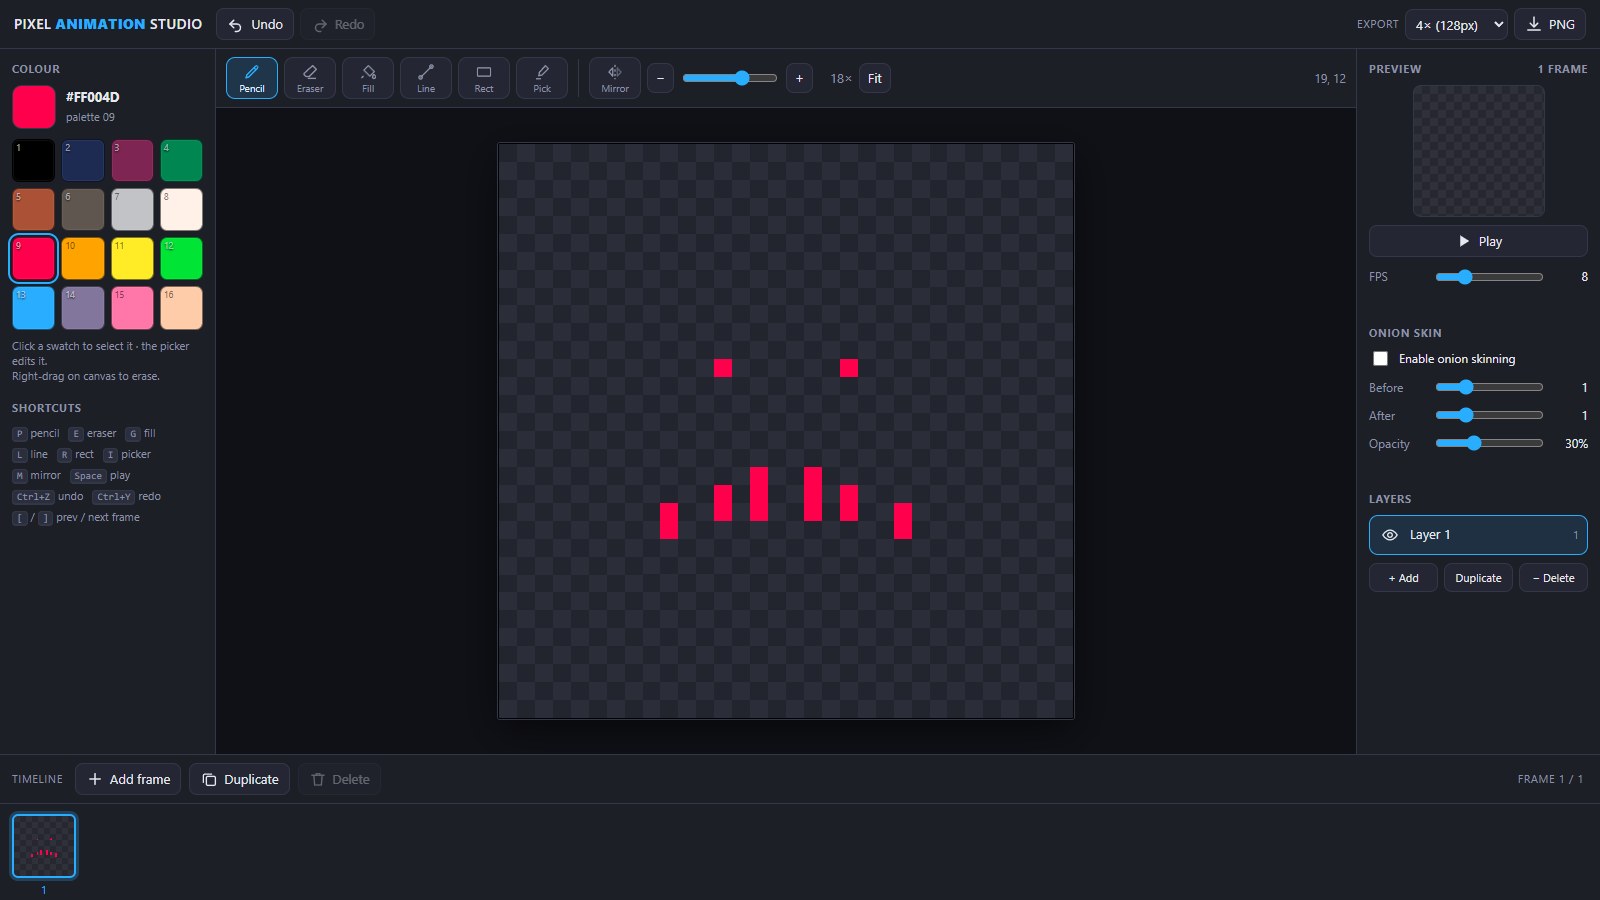Adjust the FPS slider
Viewport: 1600px width, 900px height.
click(x=1489, y=277)
